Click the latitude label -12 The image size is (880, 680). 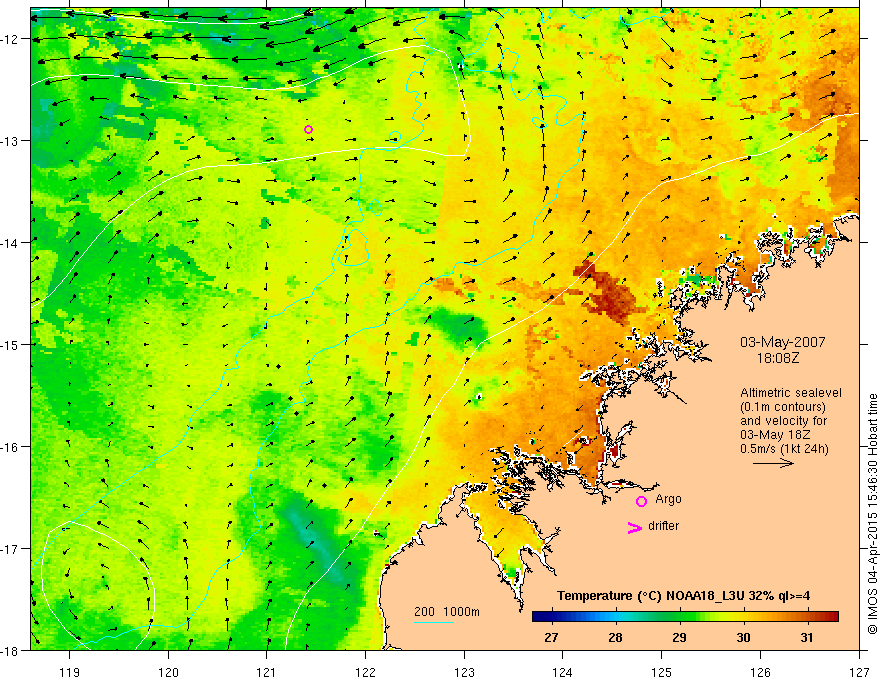pyautogui.click(x=11, y=39)
